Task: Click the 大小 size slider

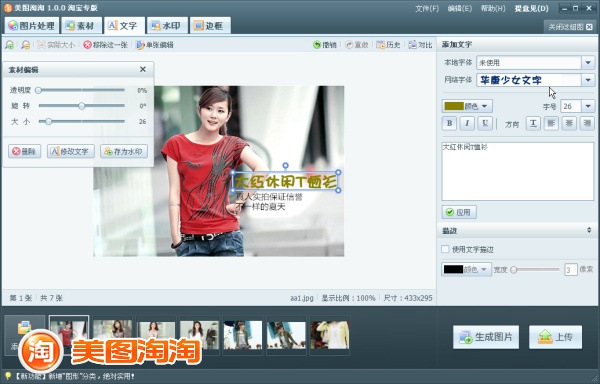Action: point(82,121)
